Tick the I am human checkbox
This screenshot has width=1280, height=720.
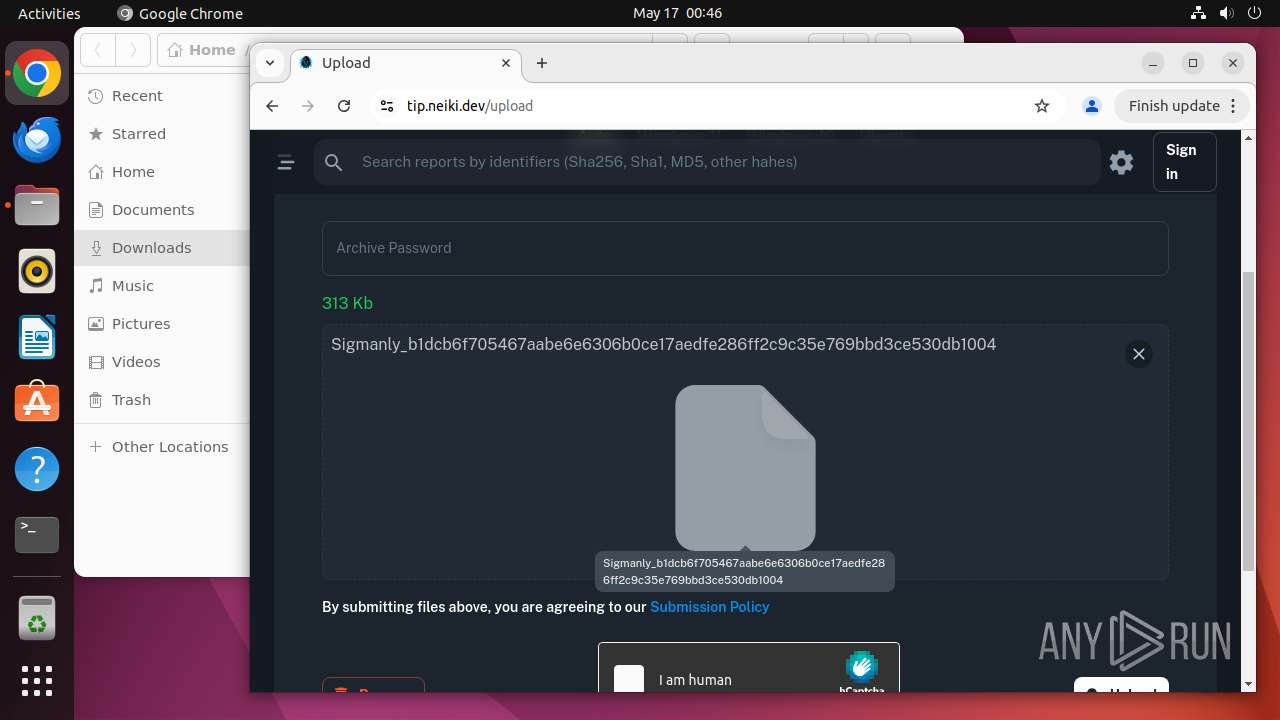629,679
